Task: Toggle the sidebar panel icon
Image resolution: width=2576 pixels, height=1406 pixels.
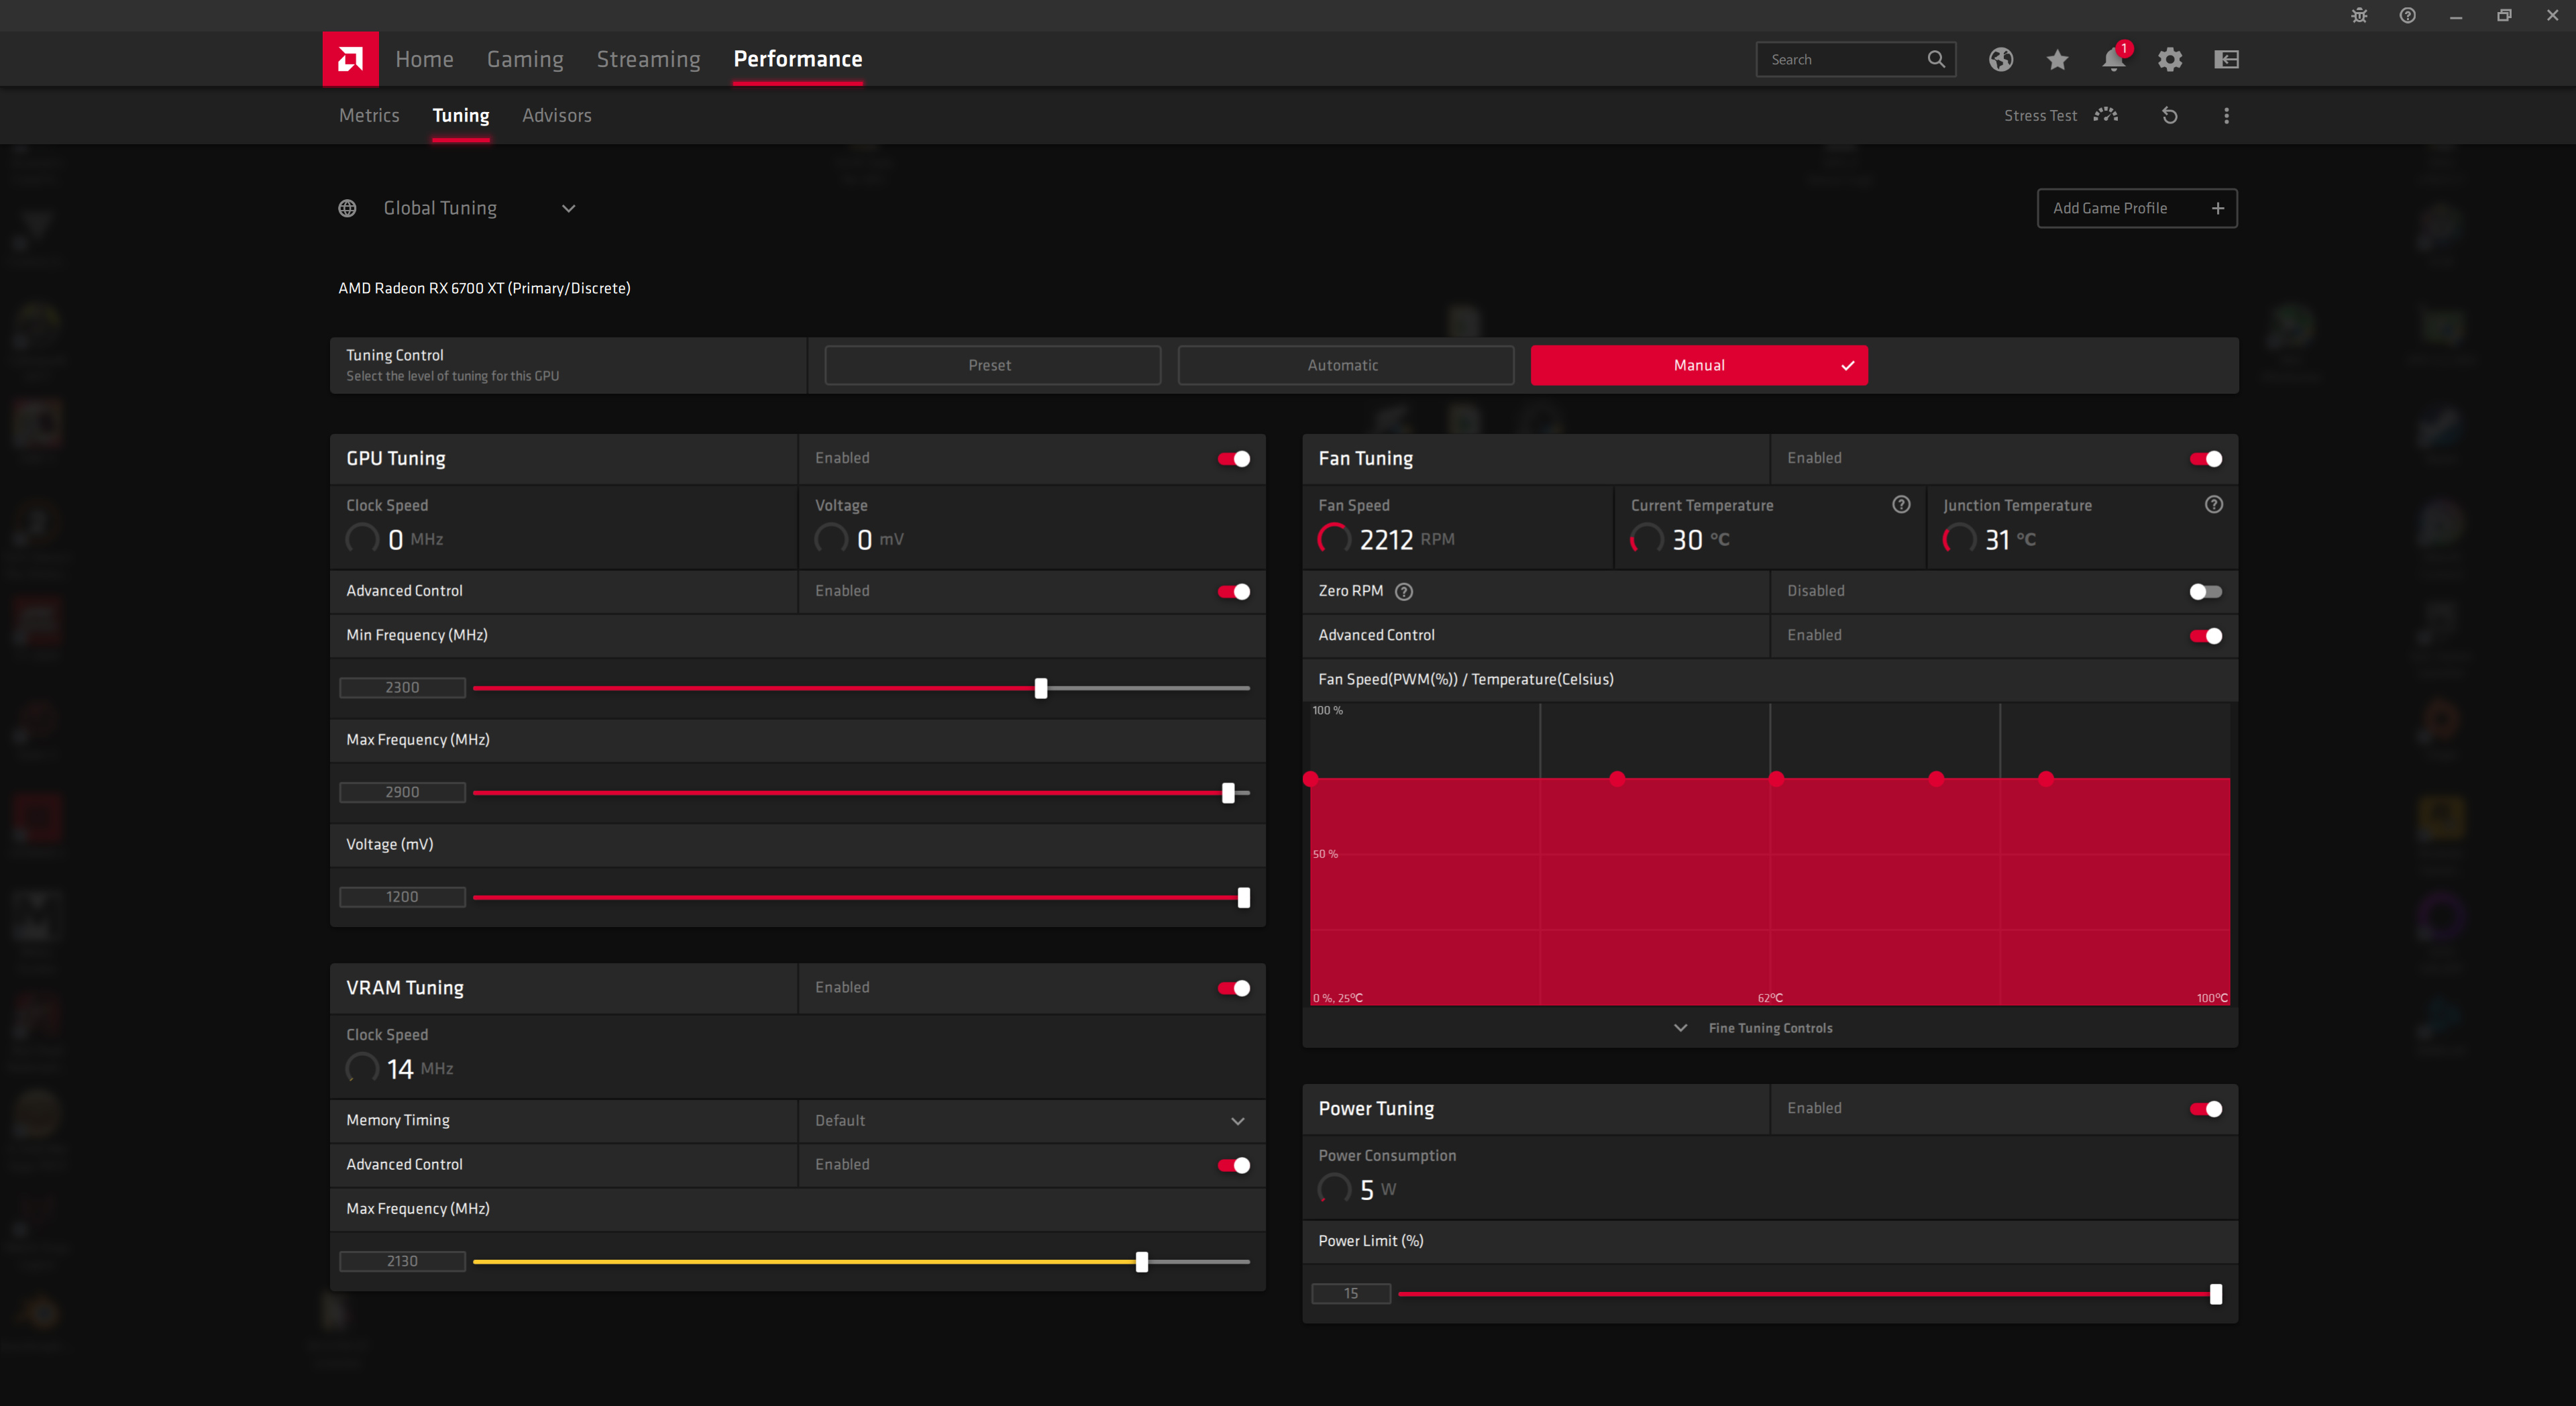Action: coord(2226,60)
